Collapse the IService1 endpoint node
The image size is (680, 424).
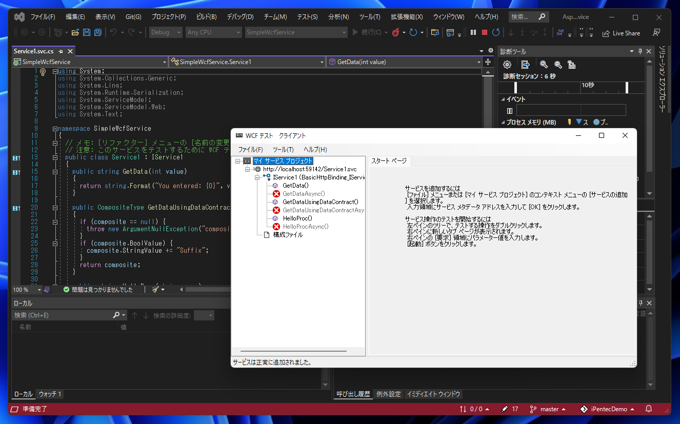tap(257, 177)
